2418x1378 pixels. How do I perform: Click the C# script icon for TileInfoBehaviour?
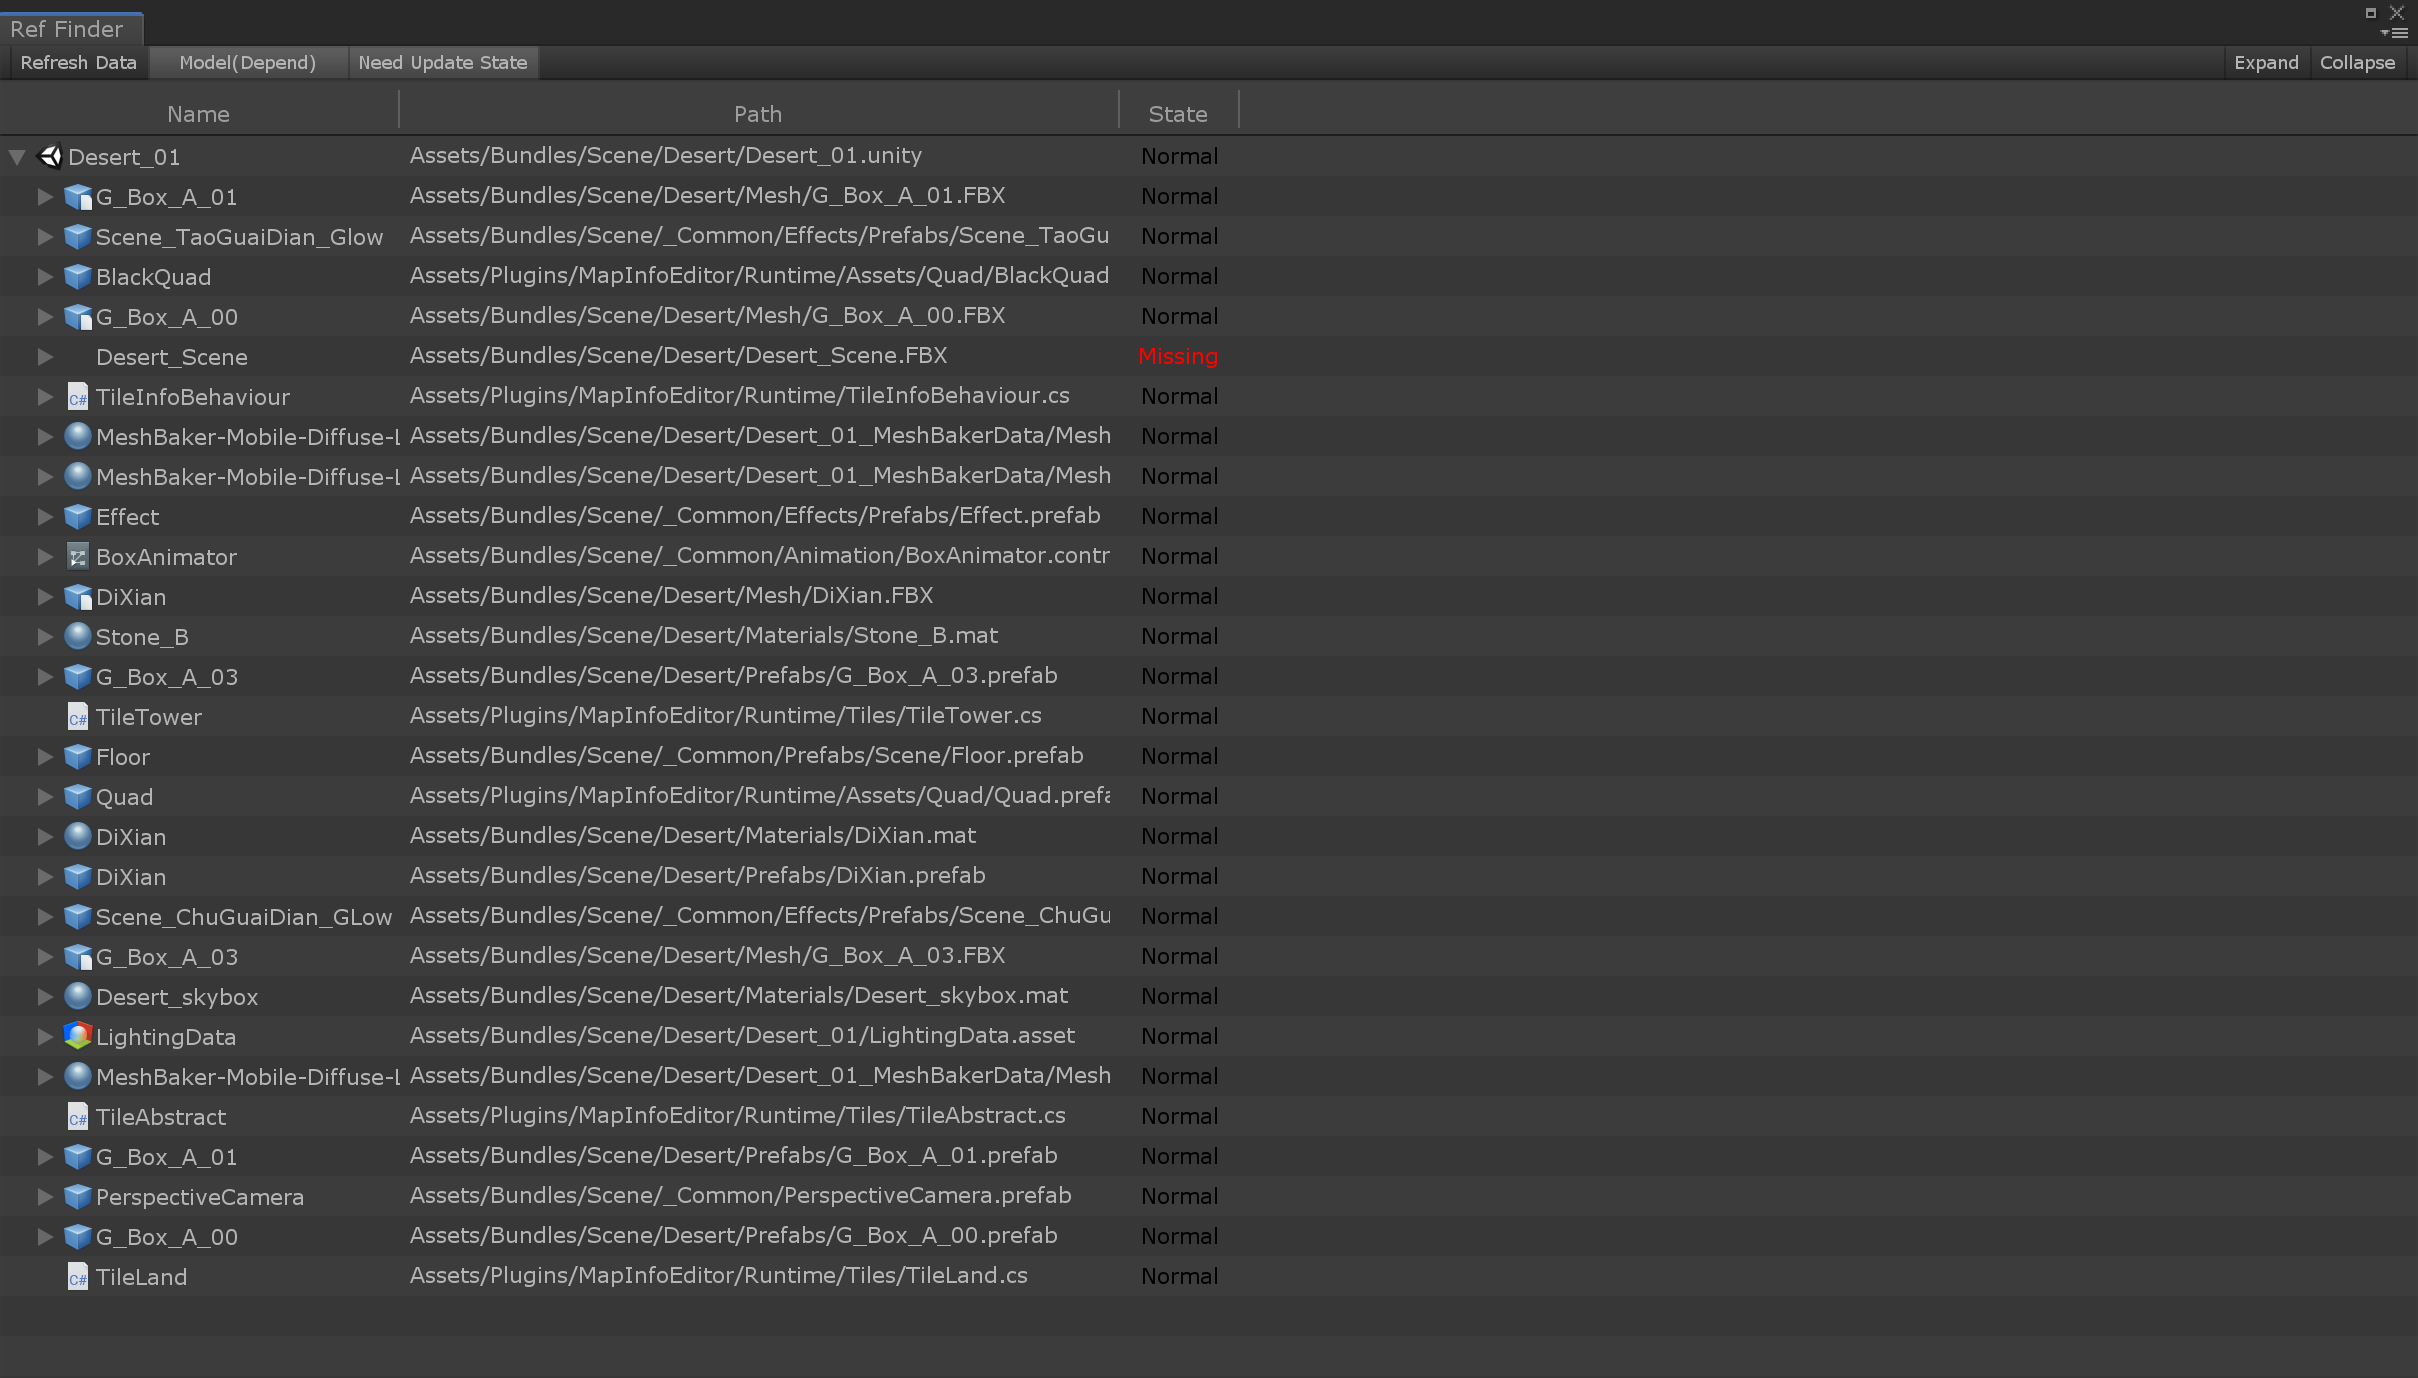78,397
